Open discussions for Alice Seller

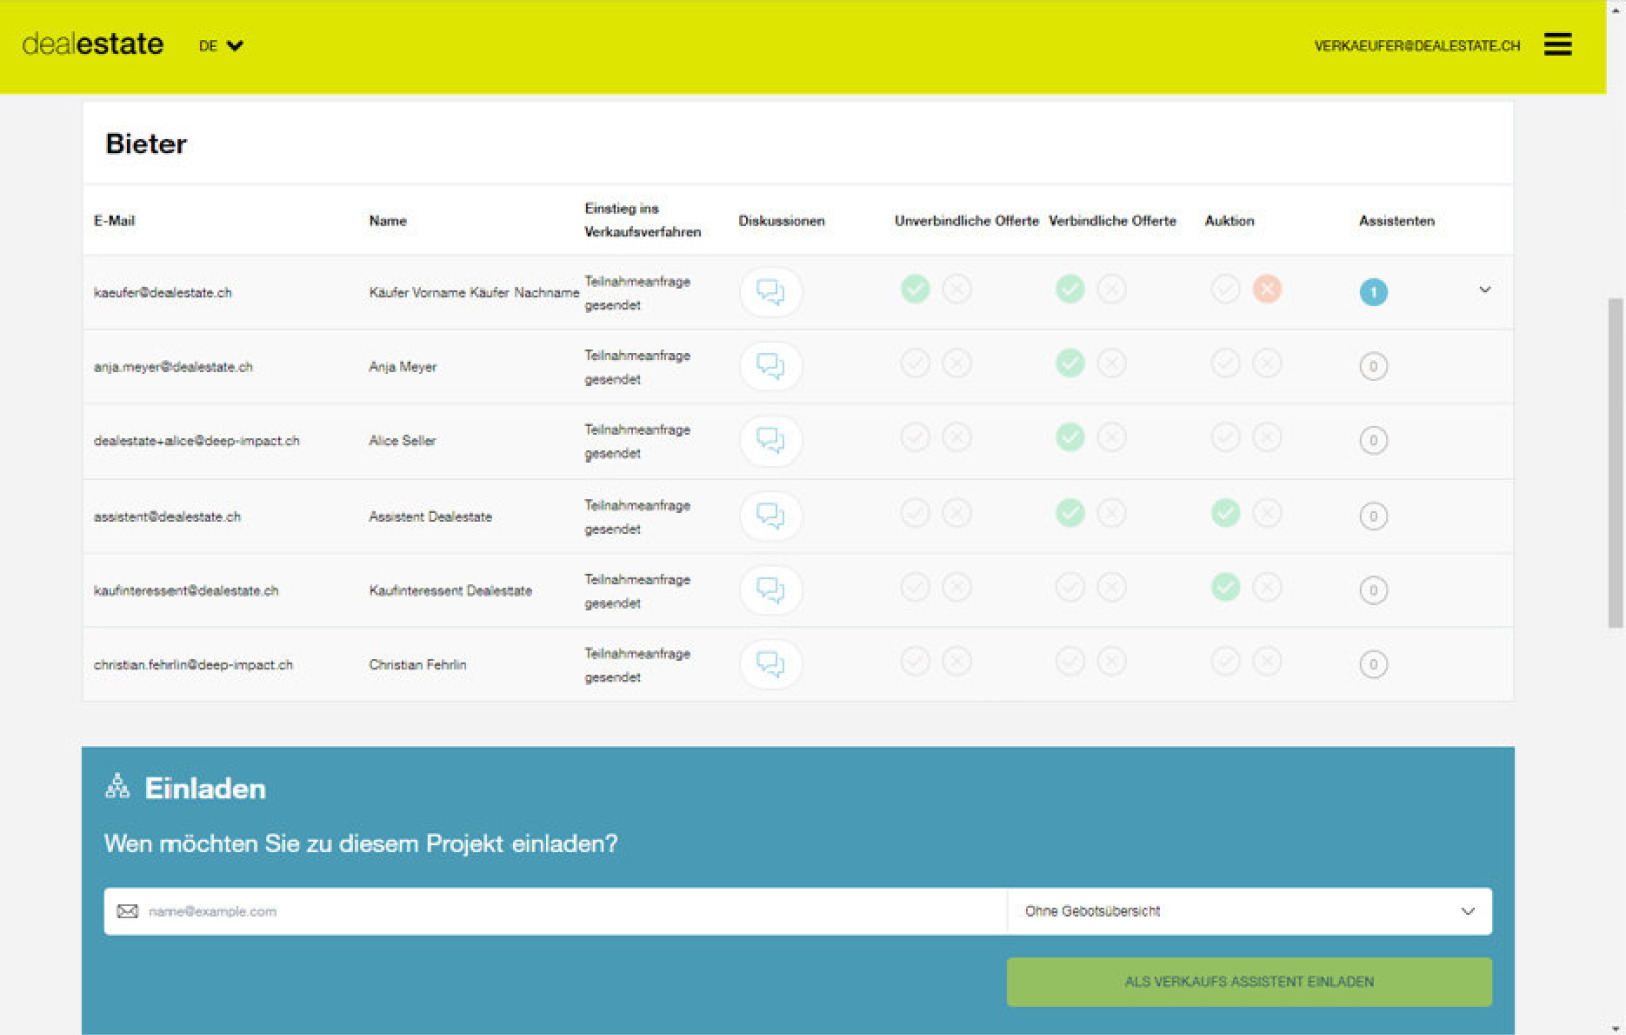(x=770, y=440)
